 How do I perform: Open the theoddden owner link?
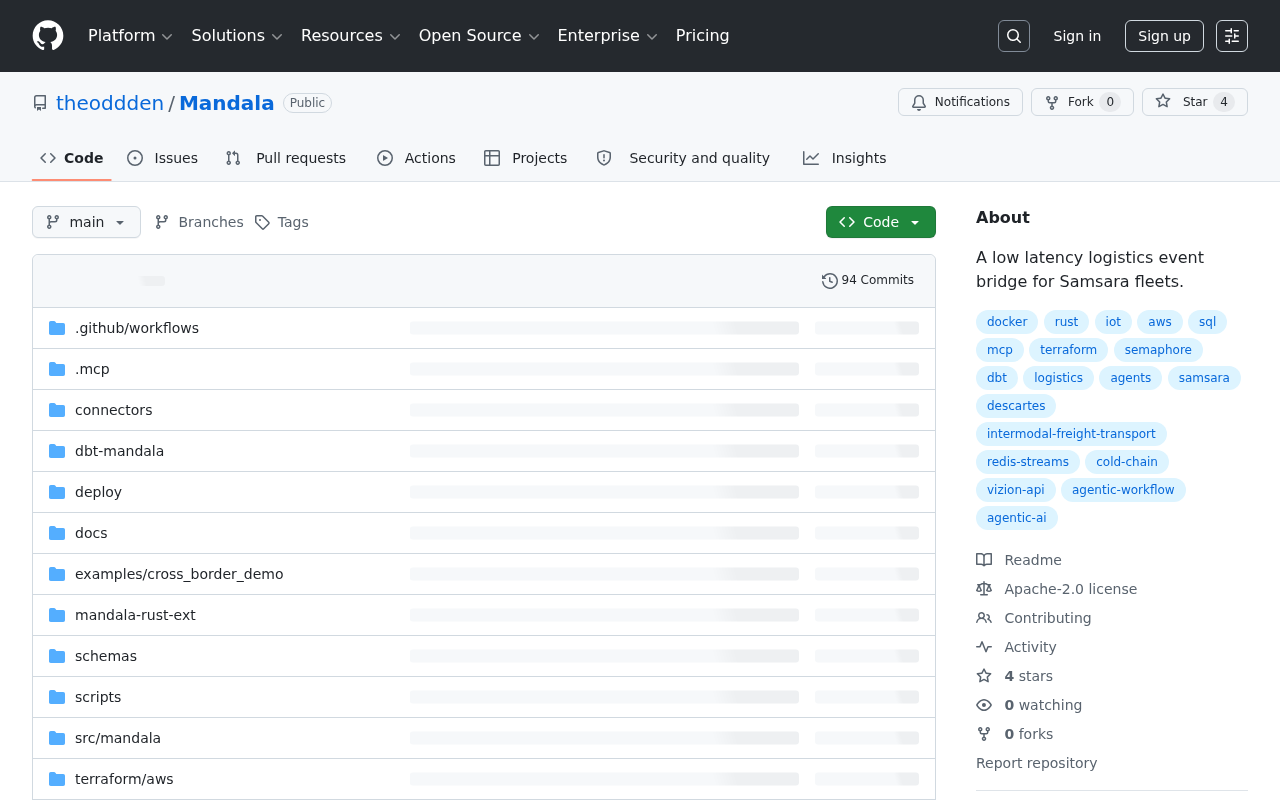[110, 103]
